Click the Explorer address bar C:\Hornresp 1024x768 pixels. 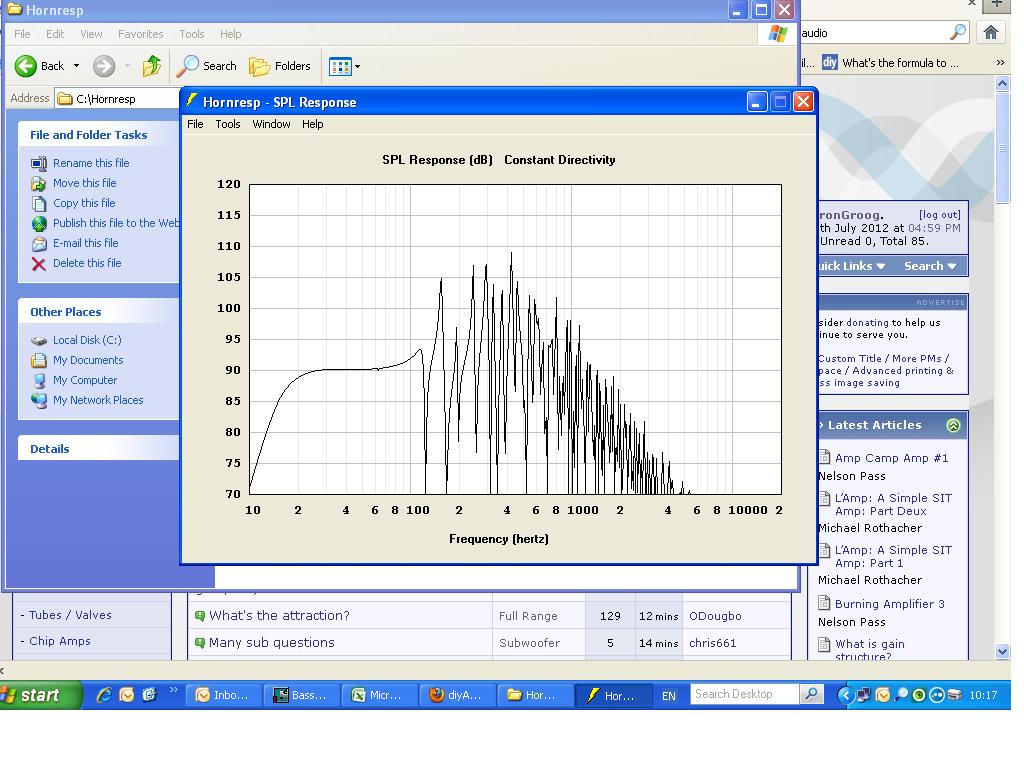[x=117, y=99]
